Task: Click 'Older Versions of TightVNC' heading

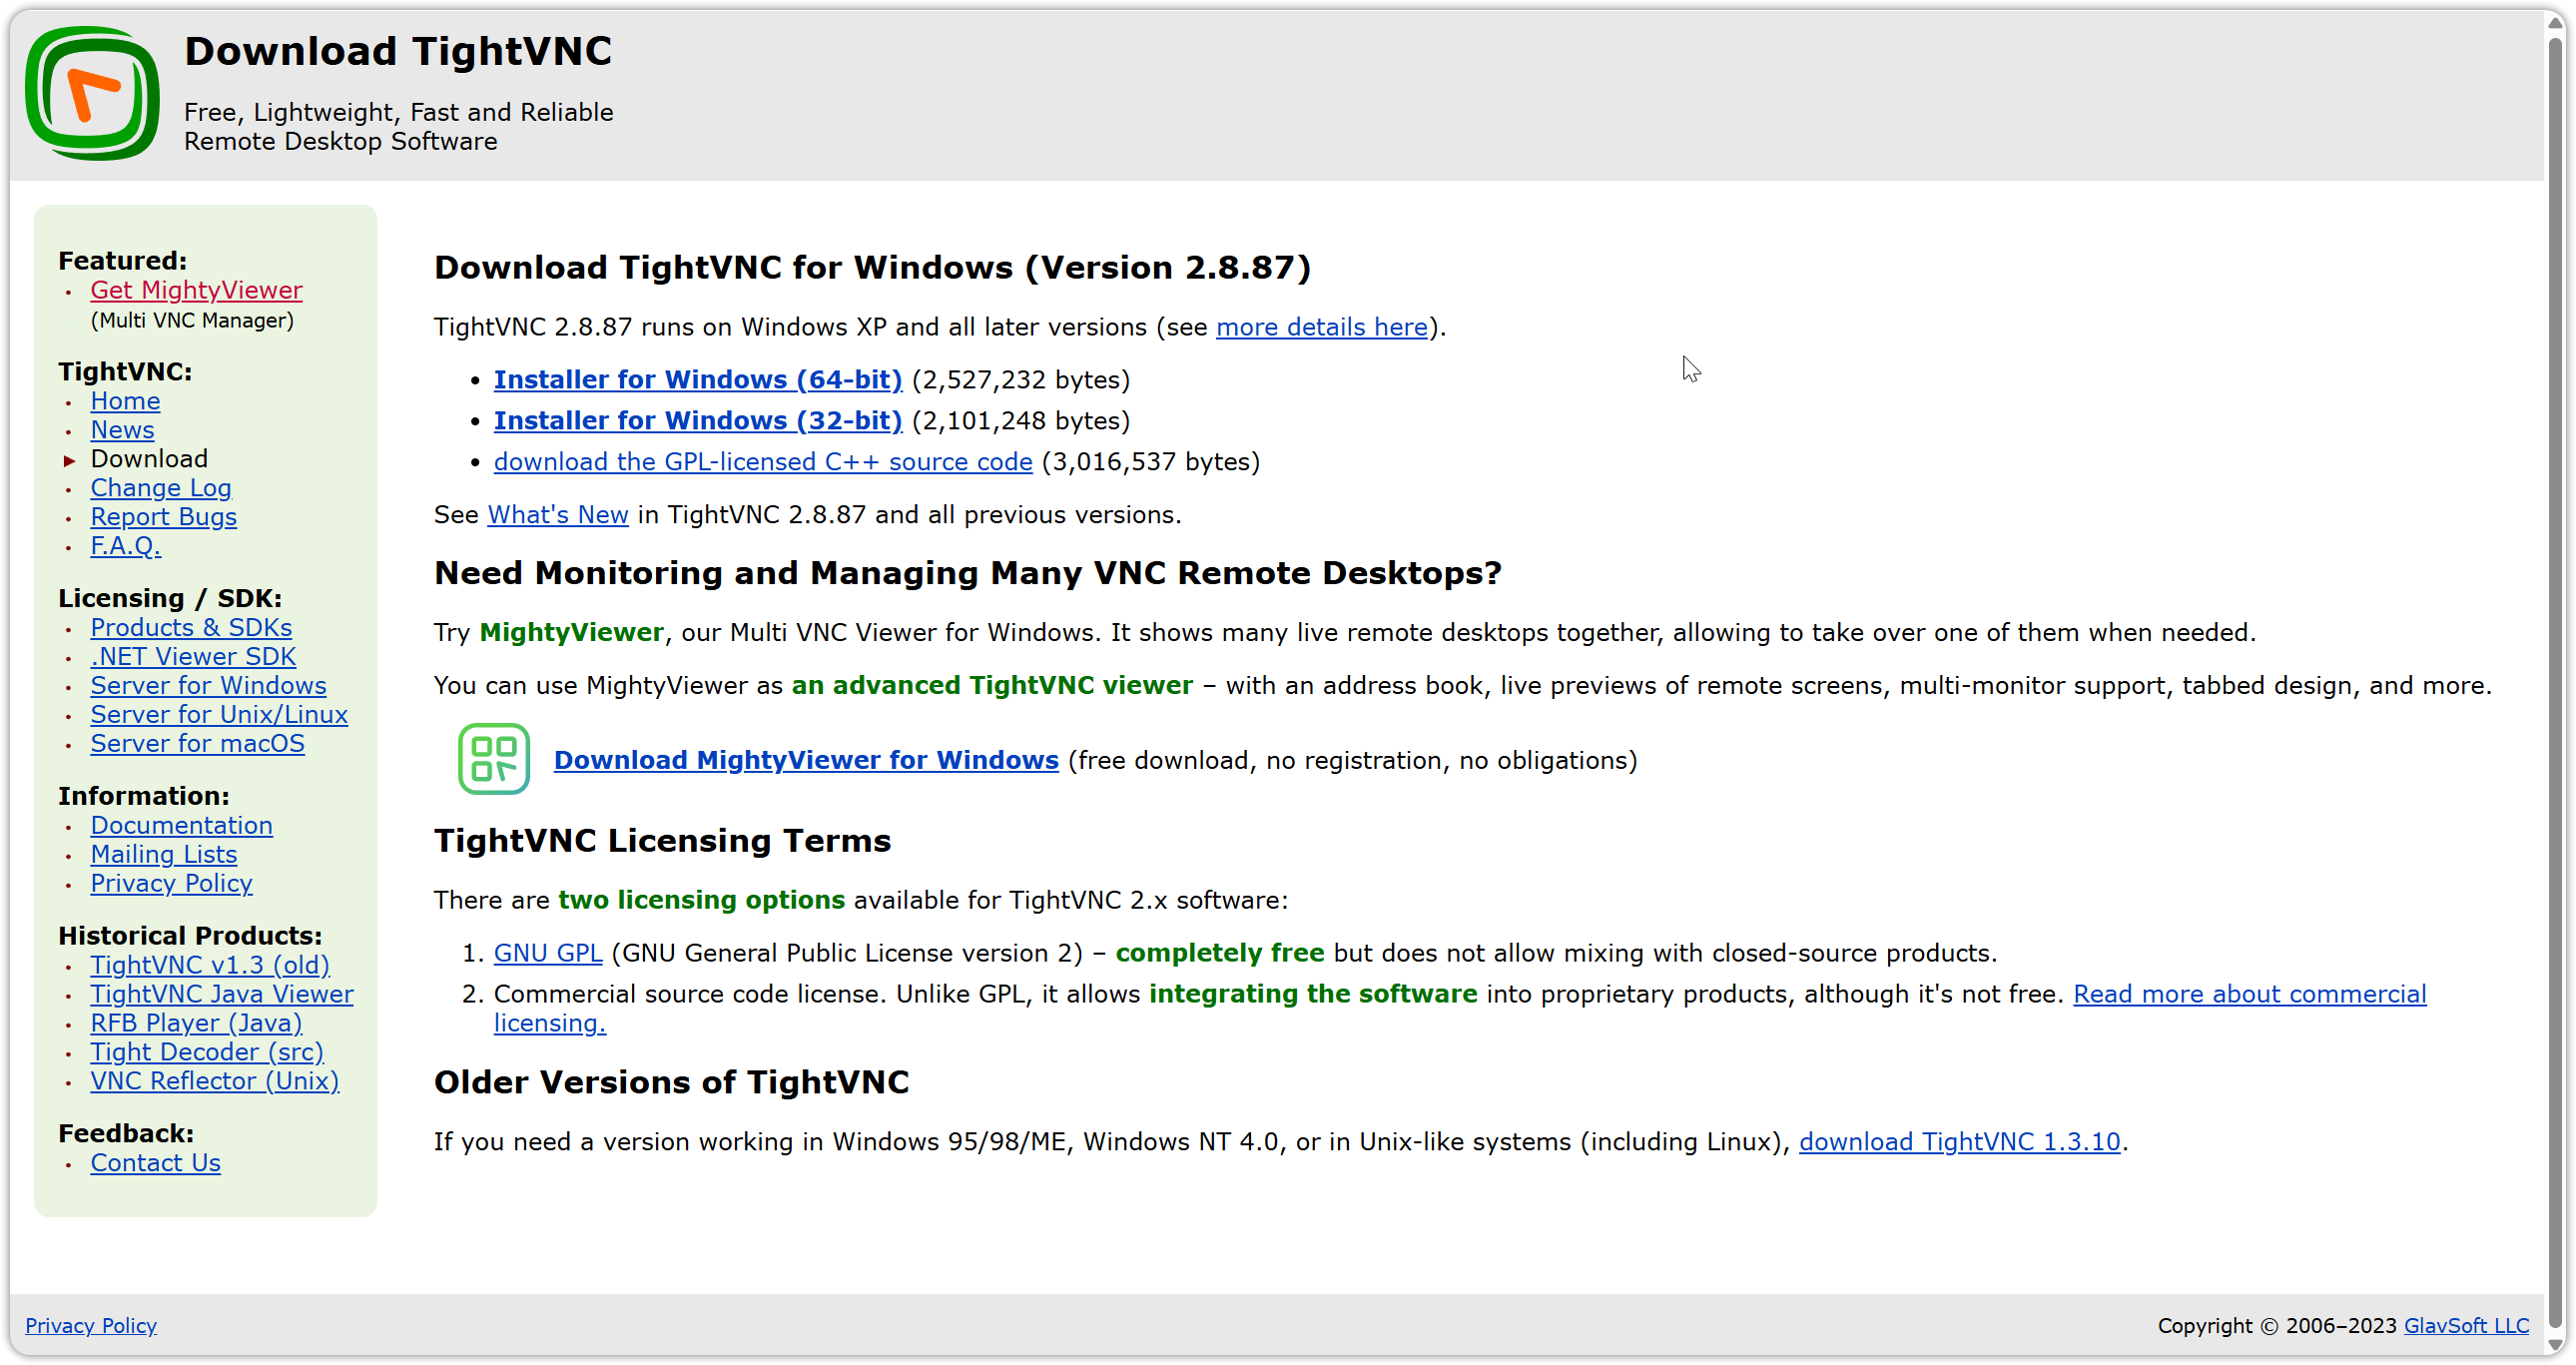Action: [671, 1083]
